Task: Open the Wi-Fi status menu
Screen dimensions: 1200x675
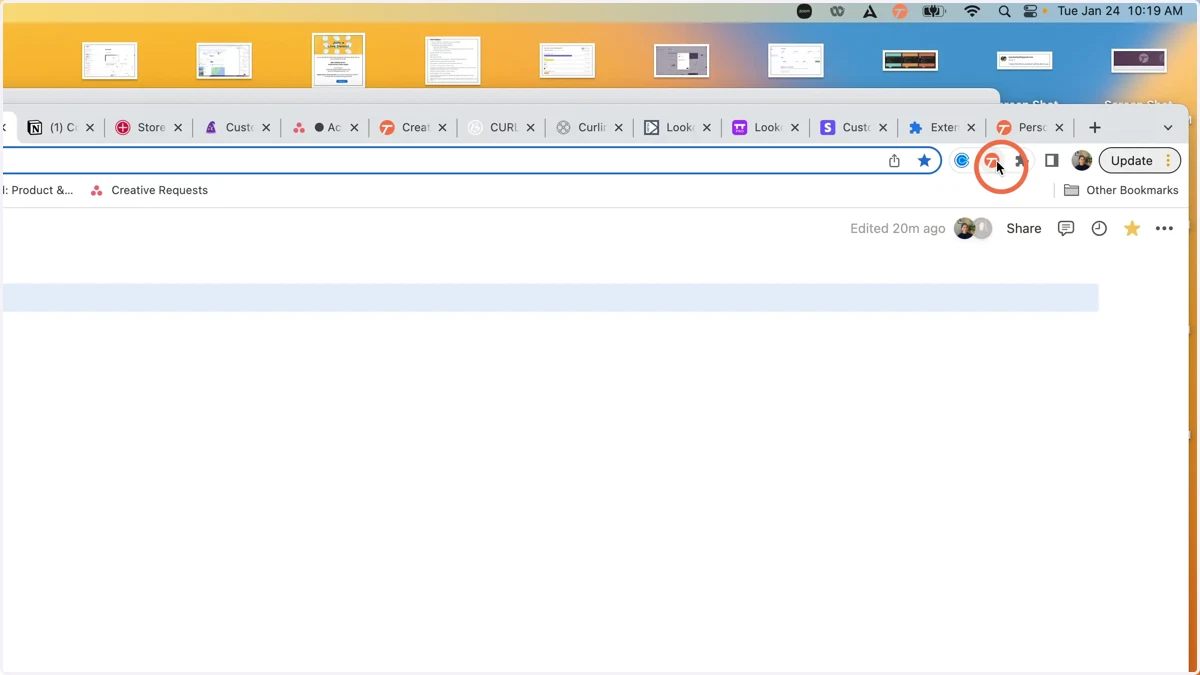Action: (972, 11)
